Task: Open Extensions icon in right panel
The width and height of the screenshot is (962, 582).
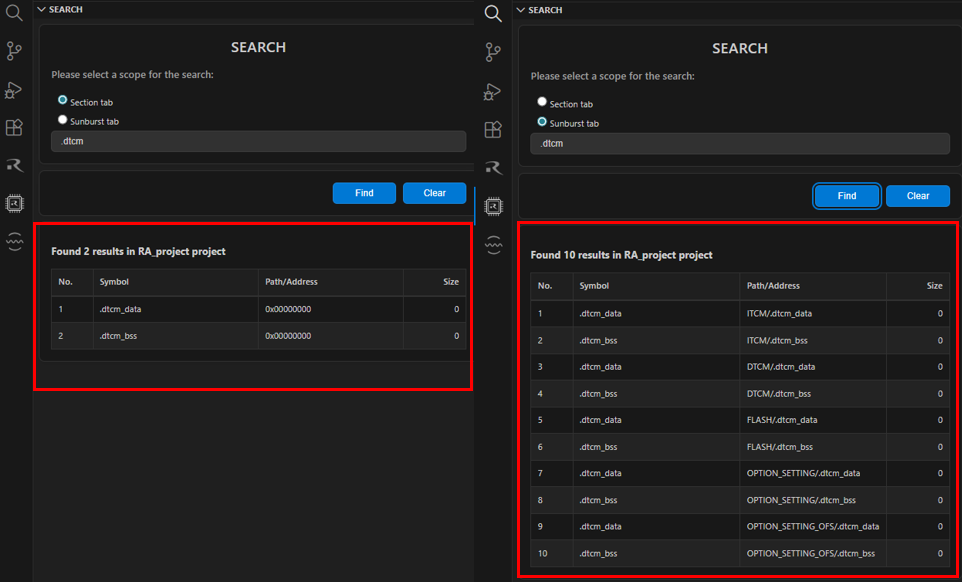Action: coord(493,129)
